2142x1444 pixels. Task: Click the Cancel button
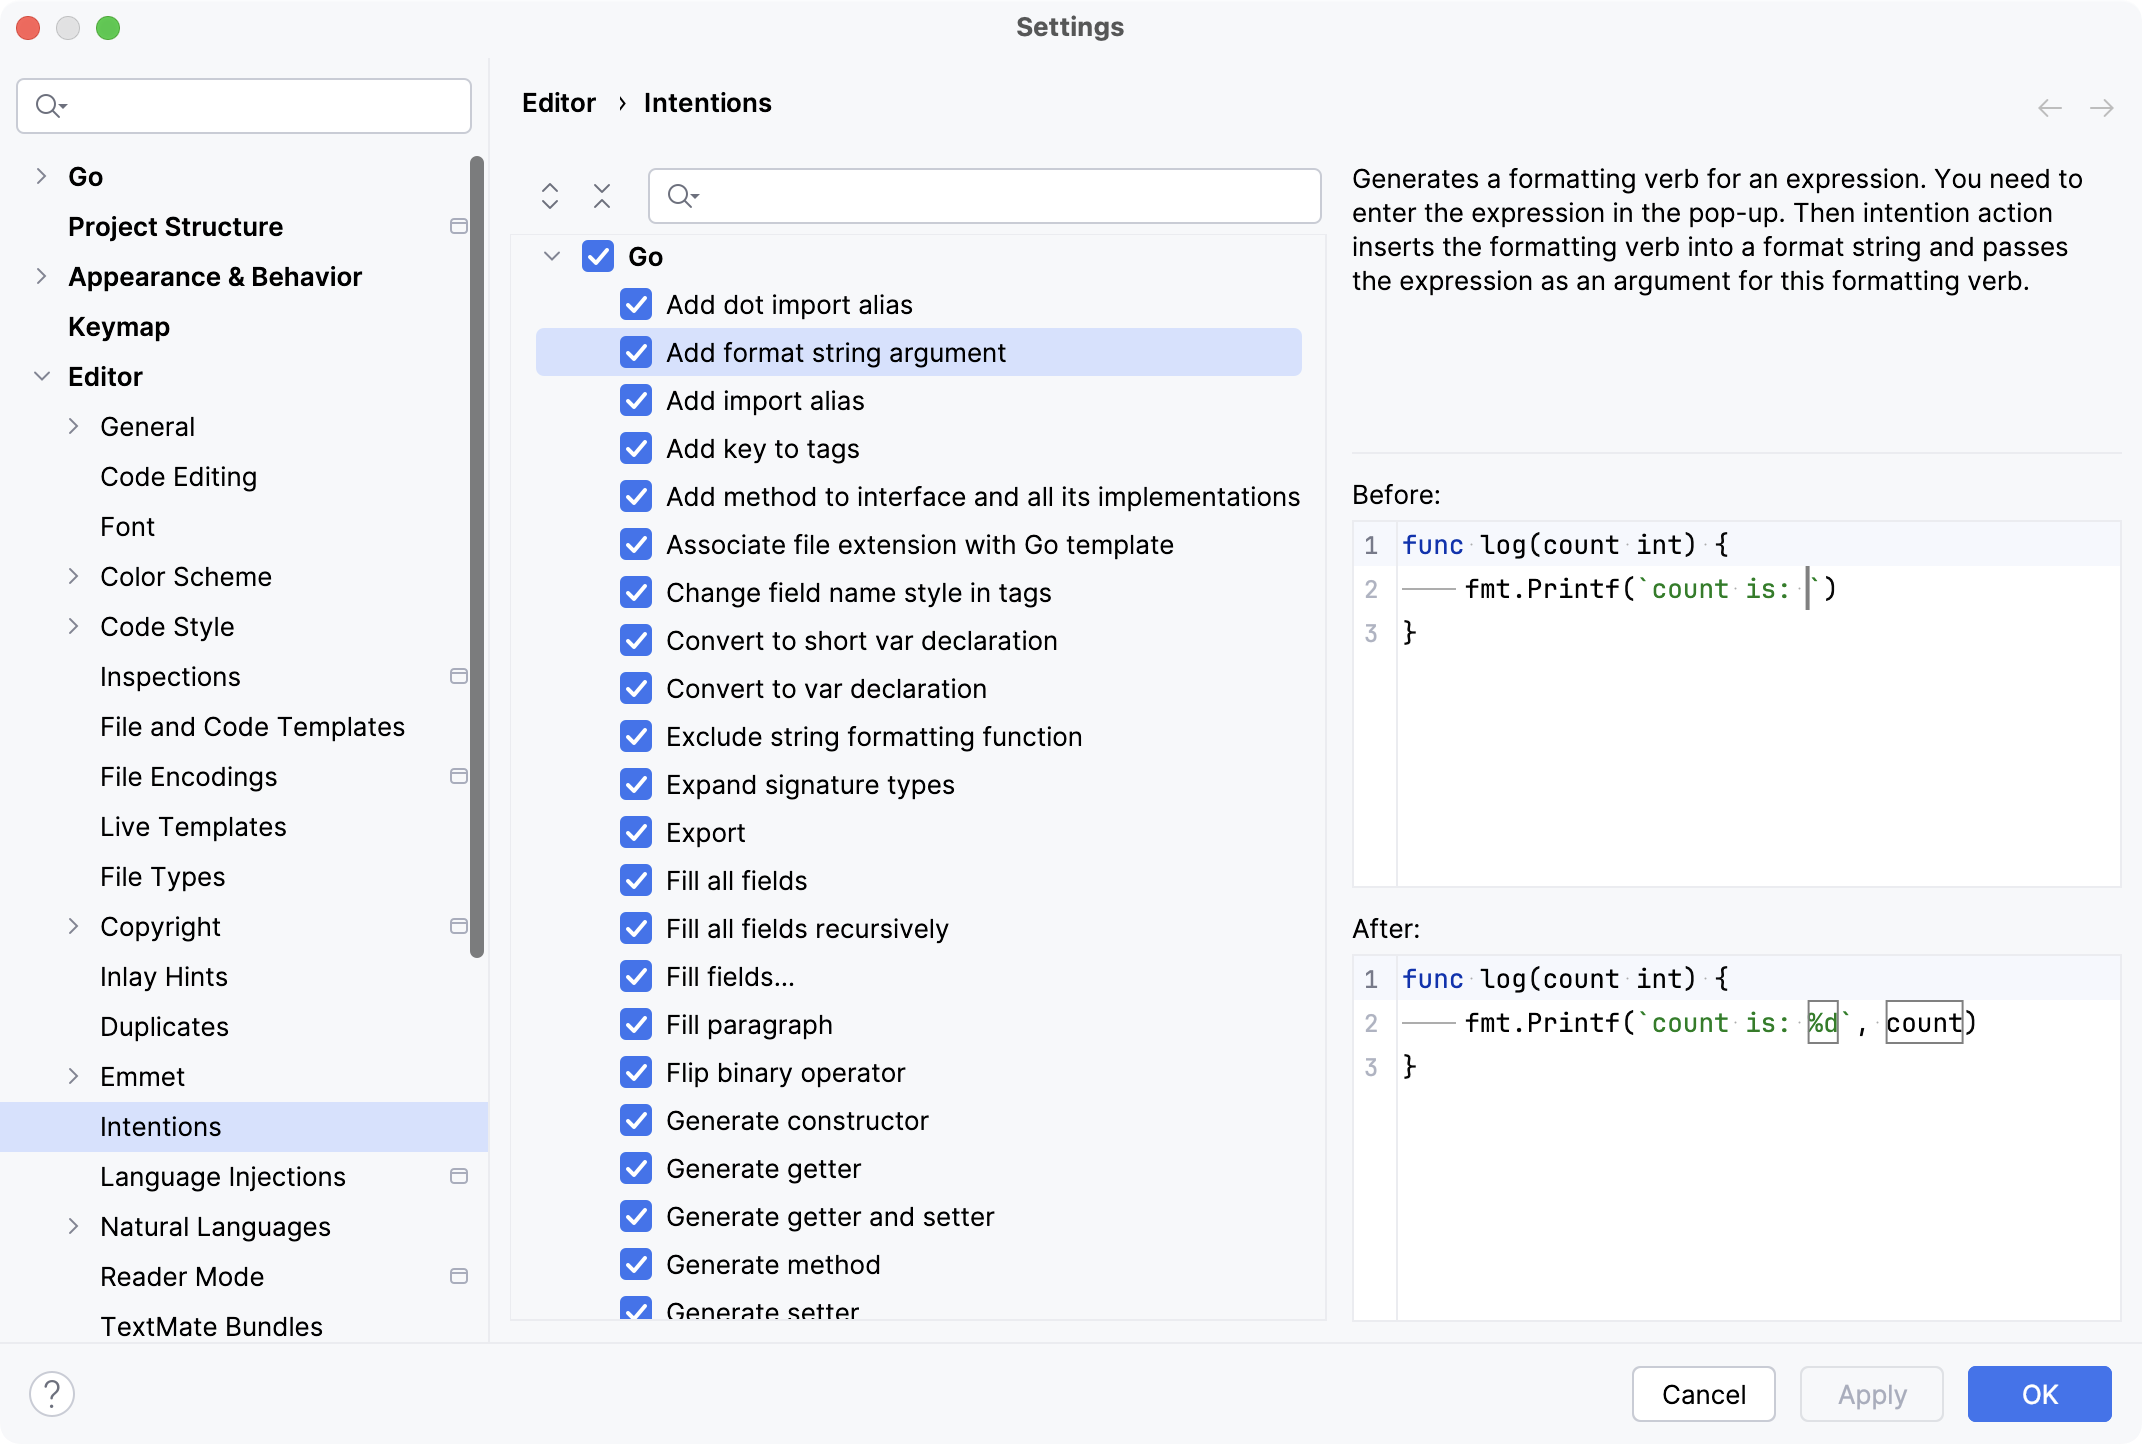point(1703,1393)
